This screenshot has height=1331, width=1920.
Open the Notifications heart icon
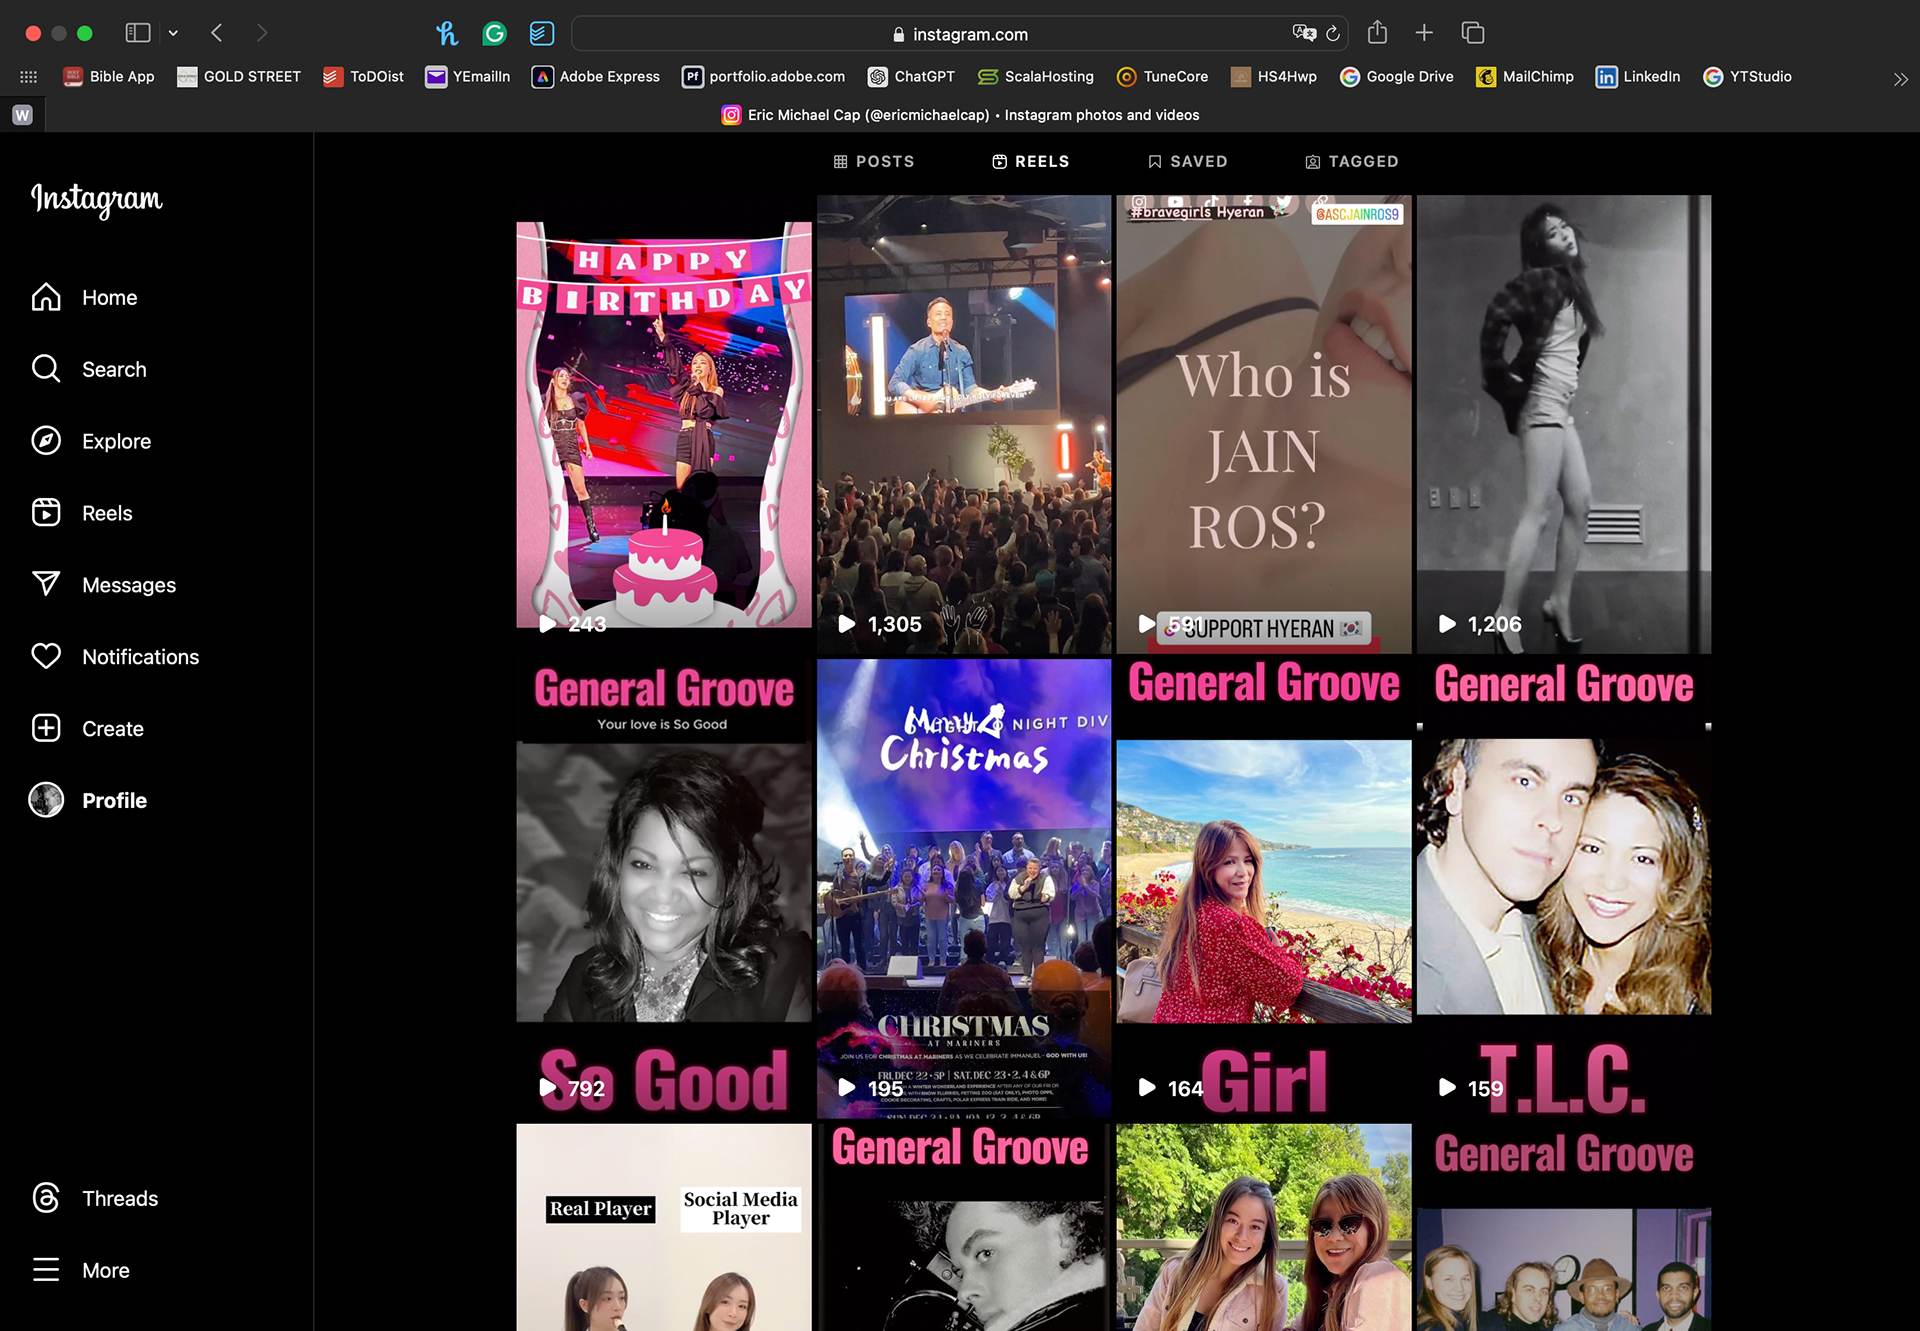46,657
